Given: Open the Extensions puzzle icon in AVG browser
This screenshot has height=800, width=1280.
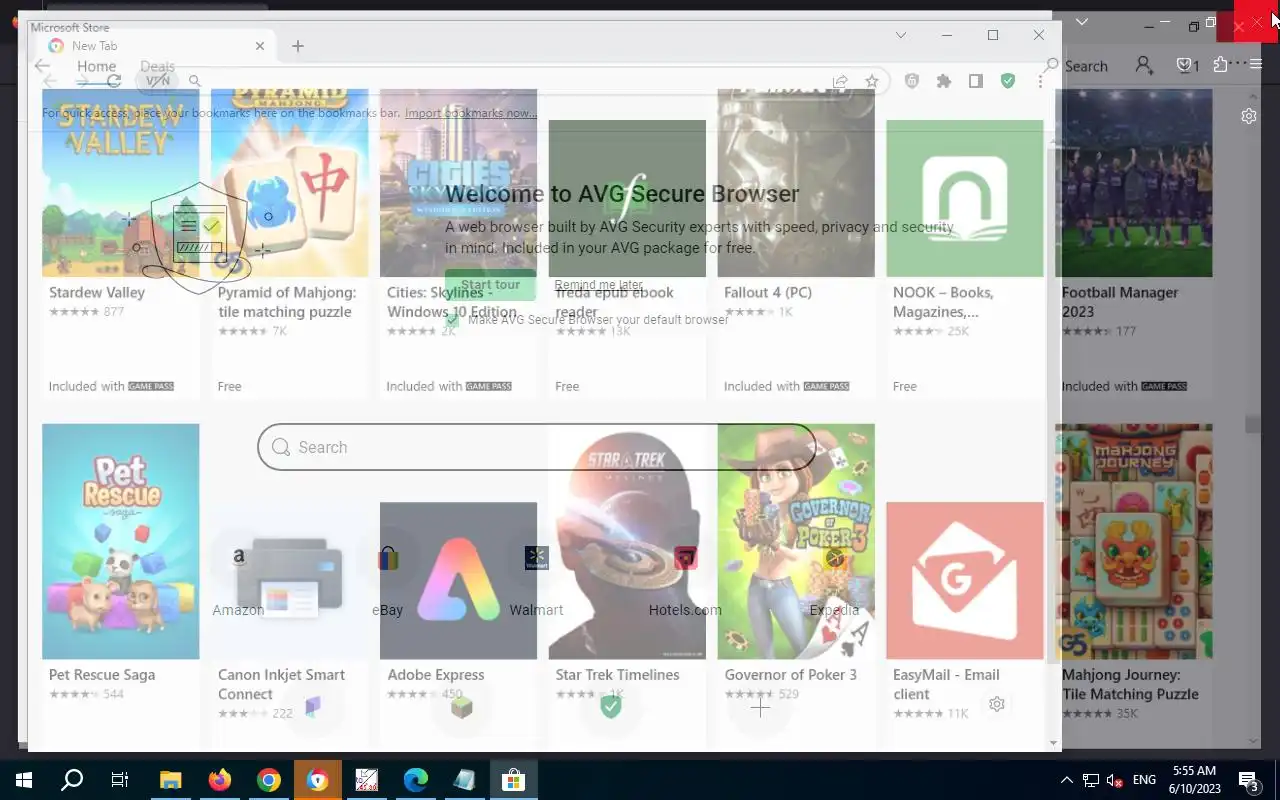Looking at the screenshot, I should 943,81.
